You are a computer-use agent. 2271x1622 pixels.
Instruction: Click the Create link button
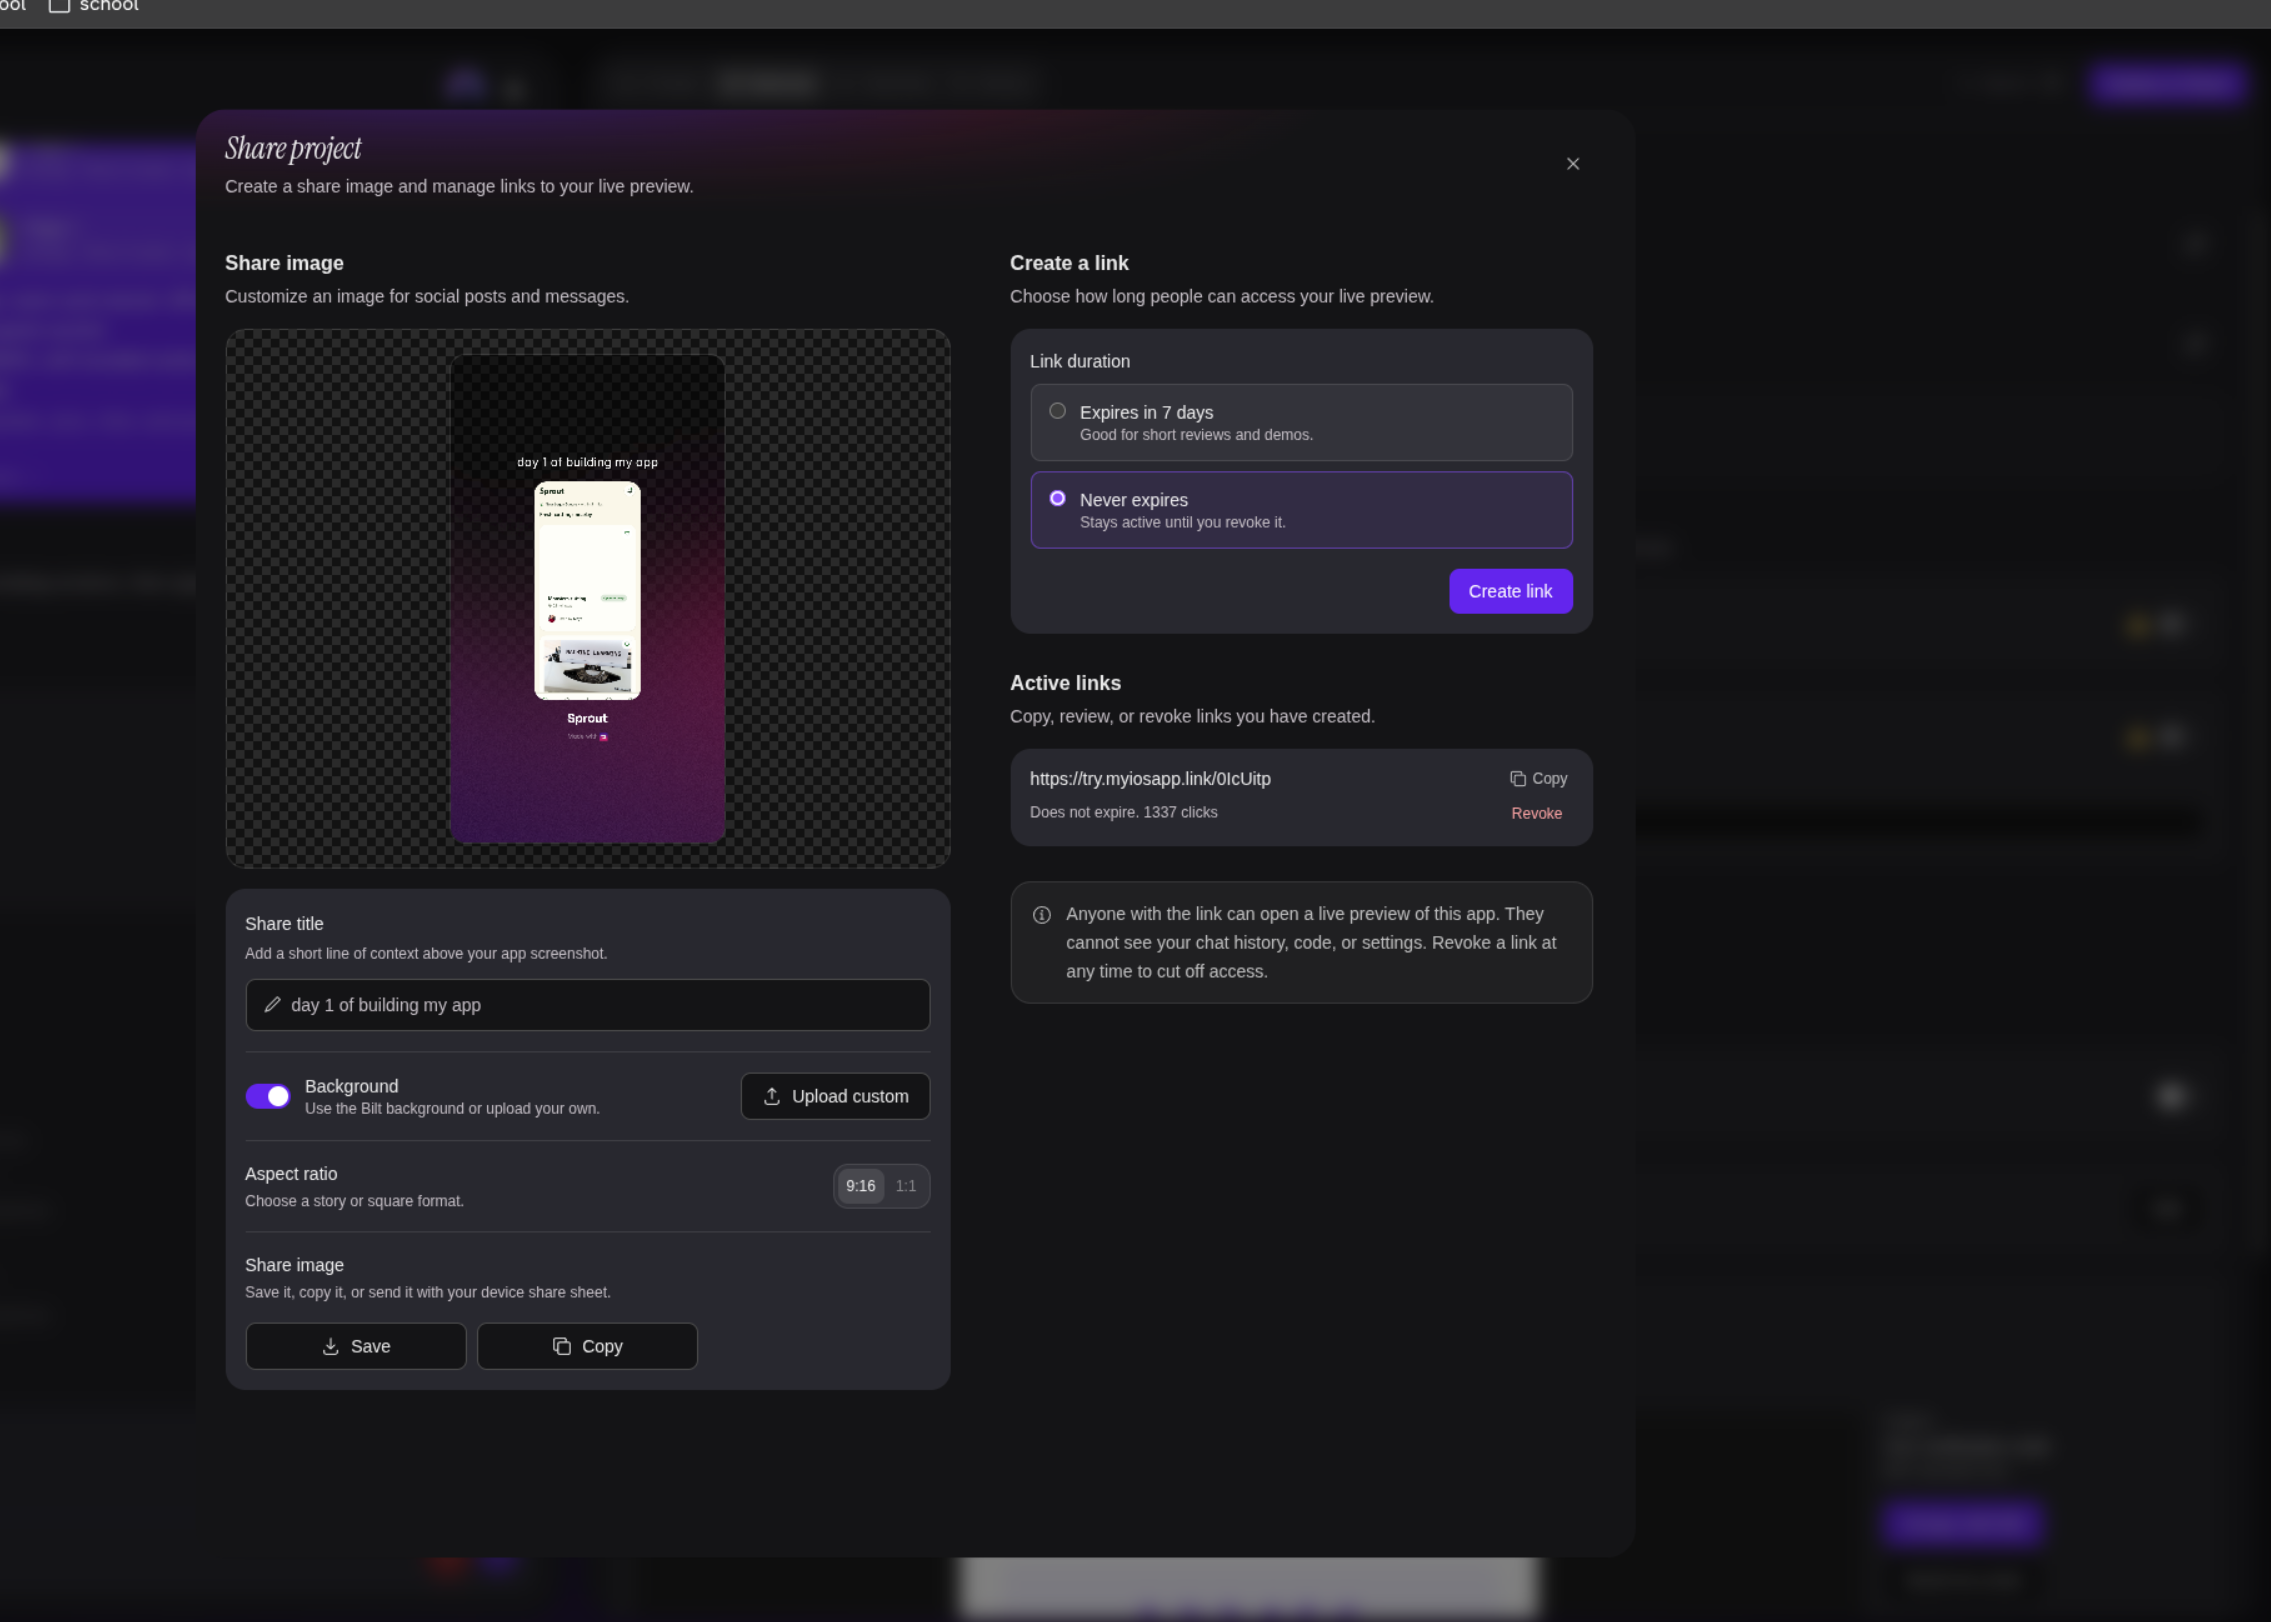coord(1510,591)
